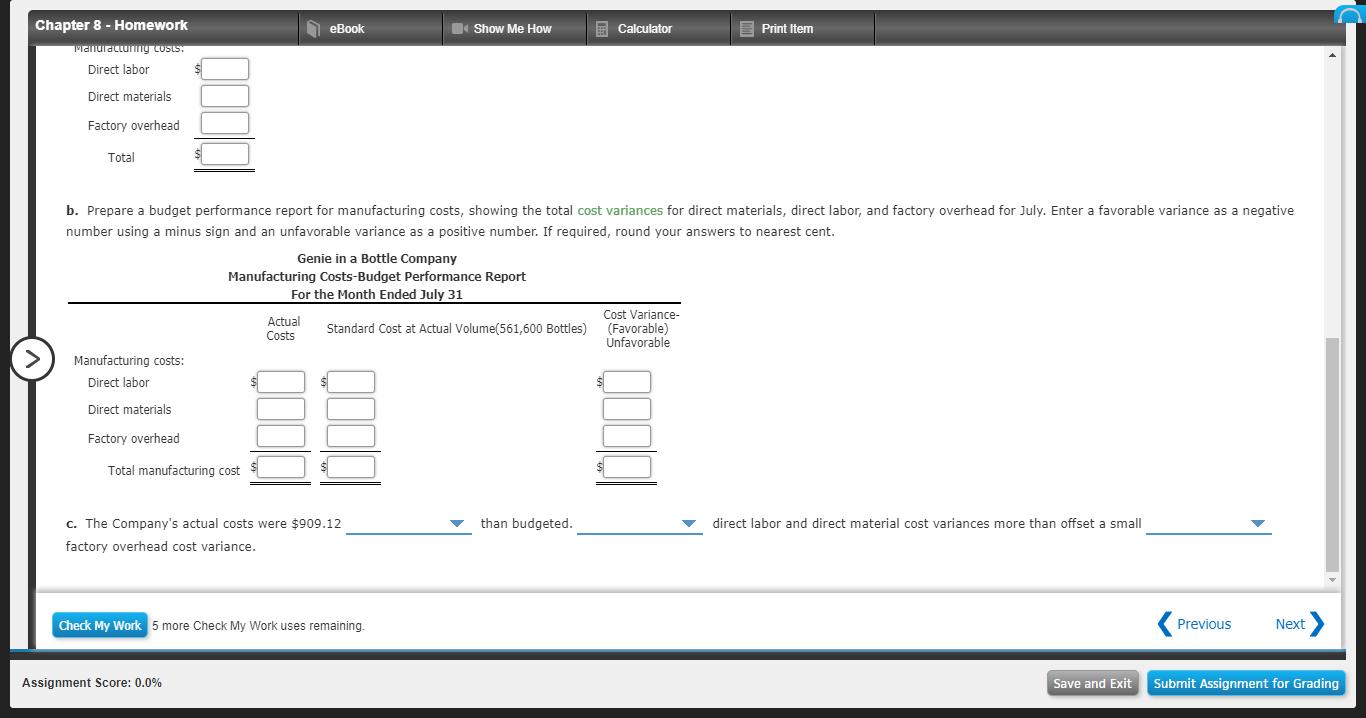
Task: Open dropdown before direct labor and direct material
Action: coord(639,524)
